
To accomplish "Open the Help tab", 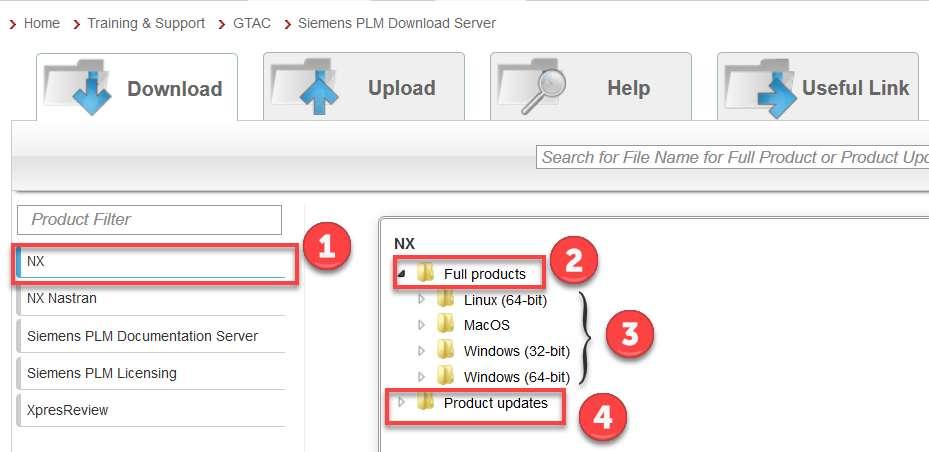I will (x=591, y=86).
